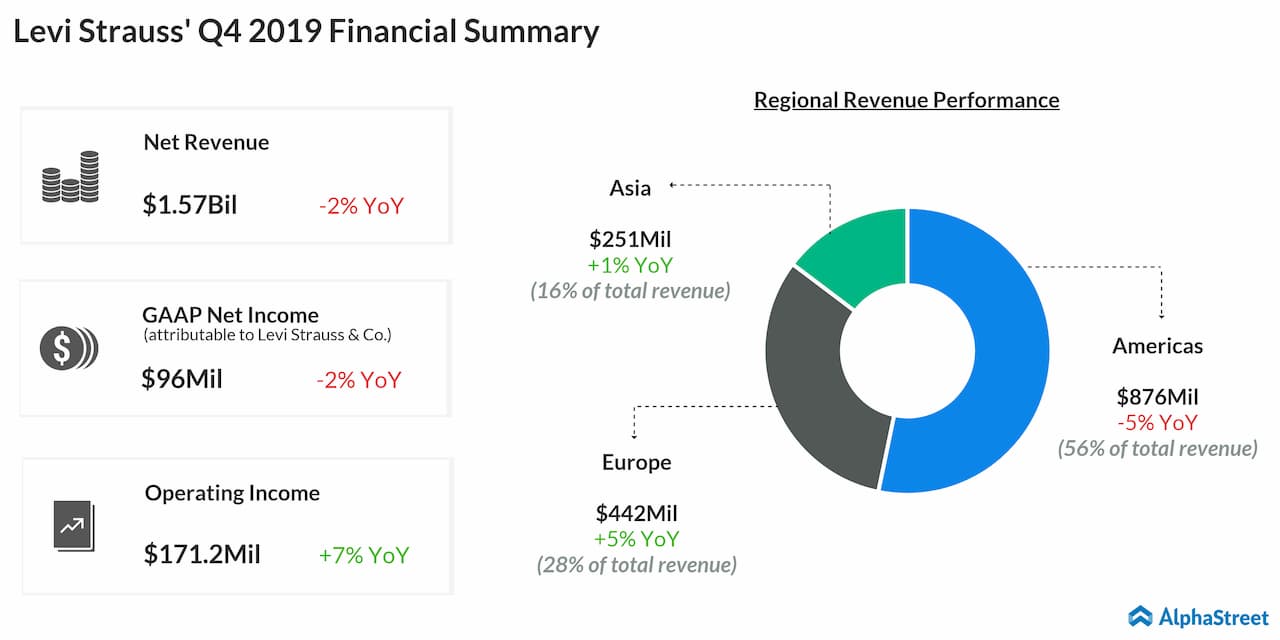Click the Regional Revenue Performance heading

906,100
